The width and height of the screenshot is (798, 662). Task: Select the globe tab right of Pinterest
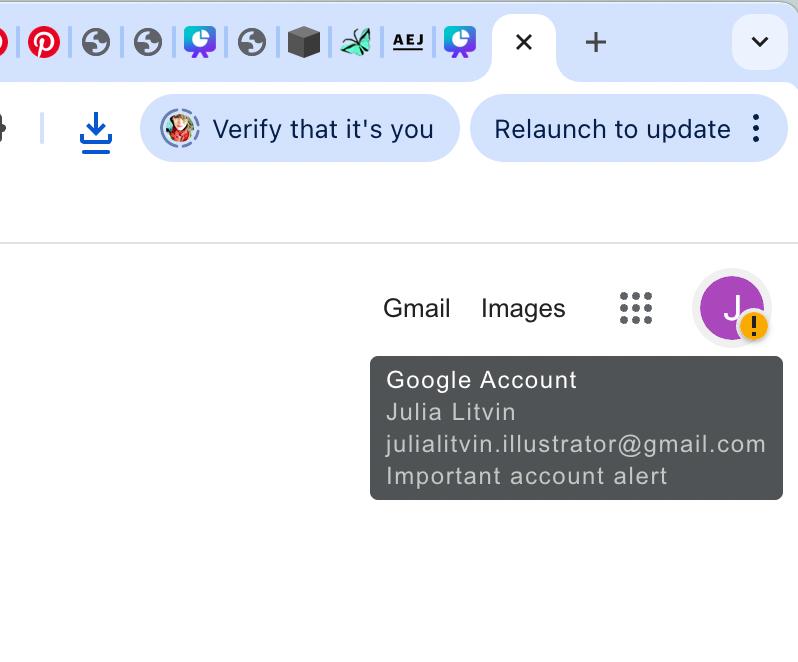click(96, 42)
